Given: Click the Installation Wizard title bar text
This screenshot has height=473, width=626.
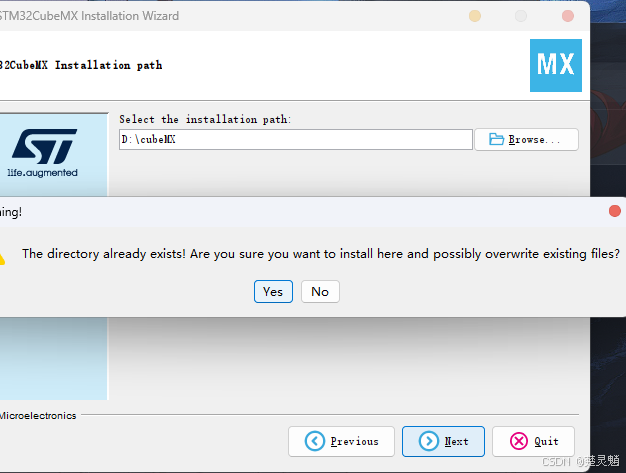Looking at the screenshot, I should click(89, 16).
